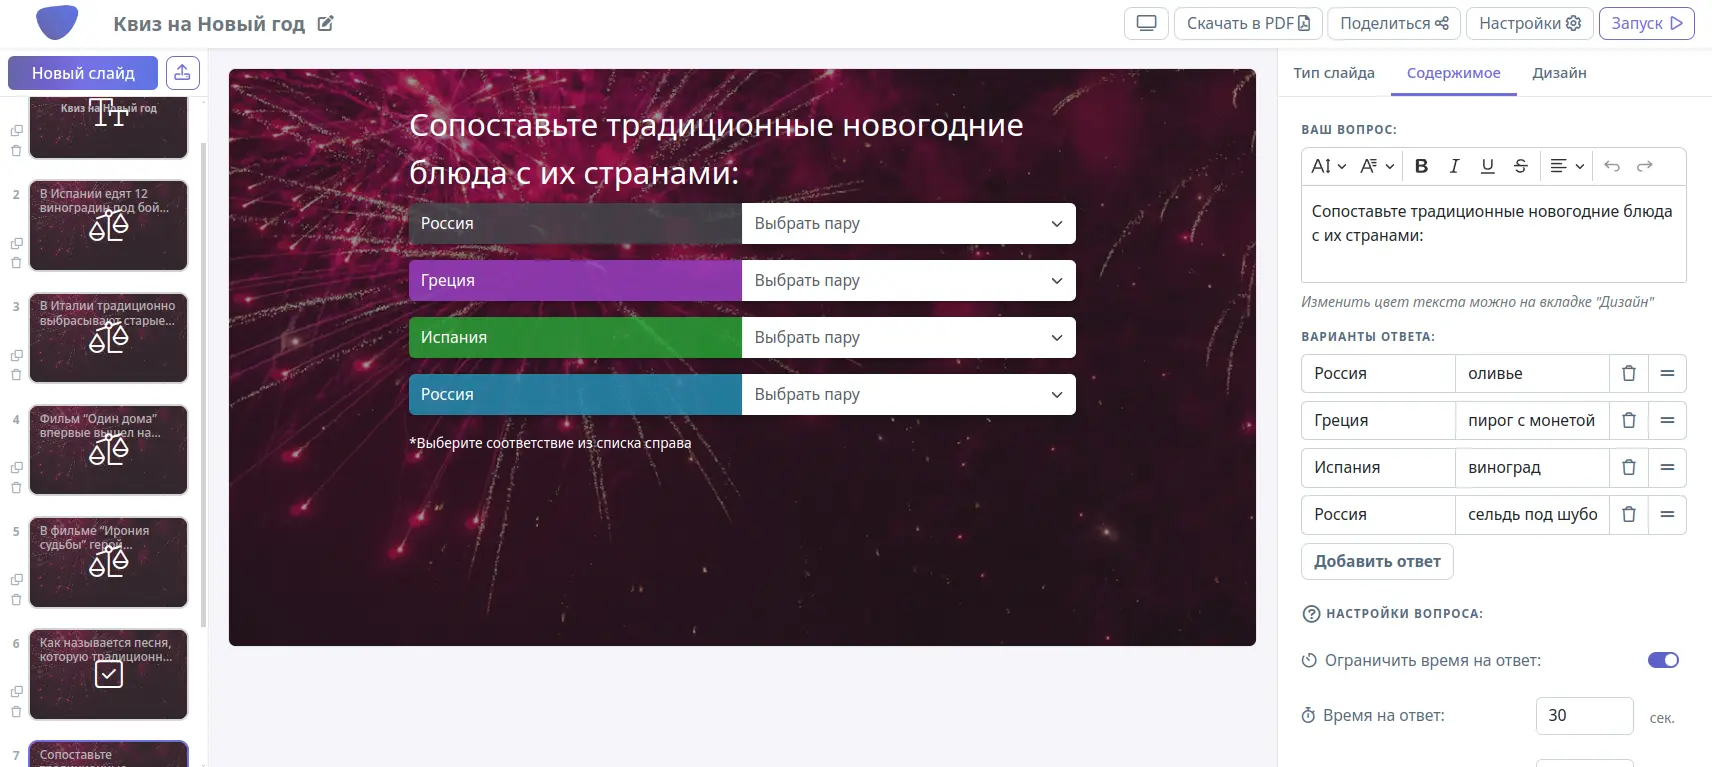Viewport: 1712px width, 767px height.
Task: Delete slide 6 with the trash icon
Action: (16, 712)
